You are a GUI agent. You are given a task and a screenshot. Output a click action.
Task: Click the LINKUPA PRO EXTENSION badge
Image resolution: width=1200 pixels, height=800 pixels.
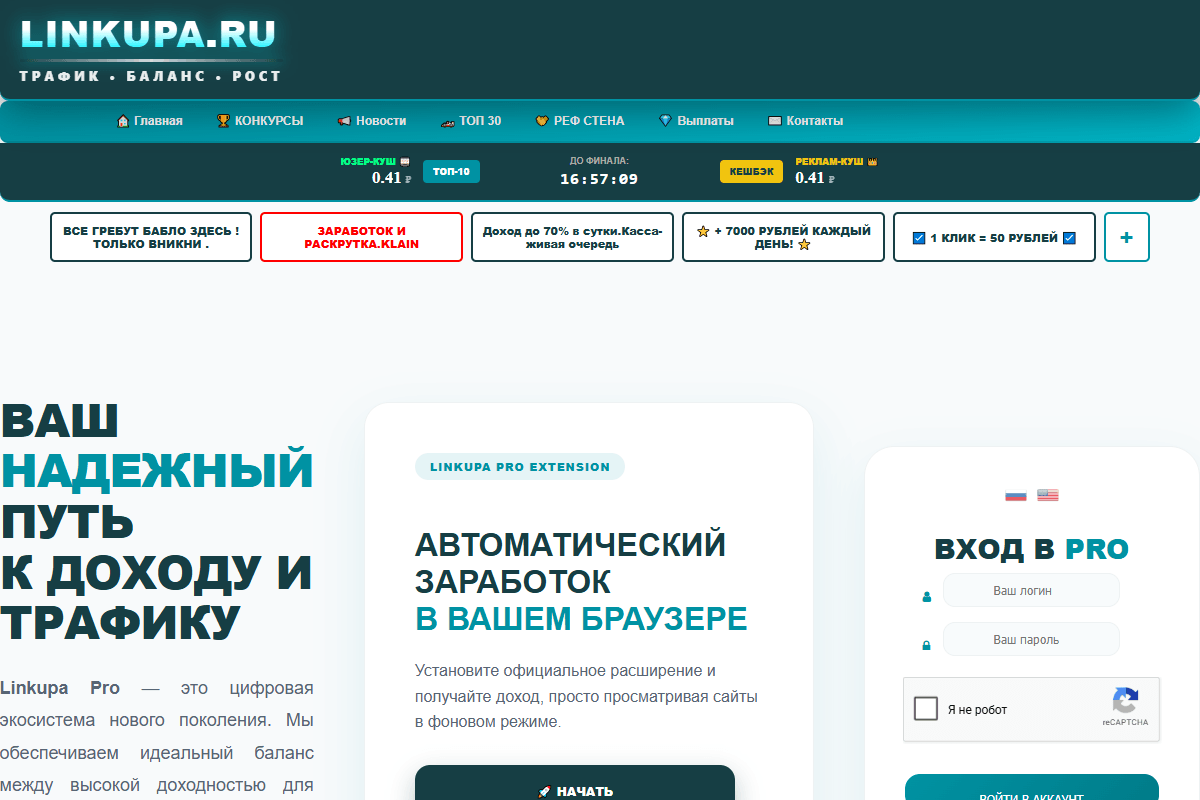coord(520,467)
